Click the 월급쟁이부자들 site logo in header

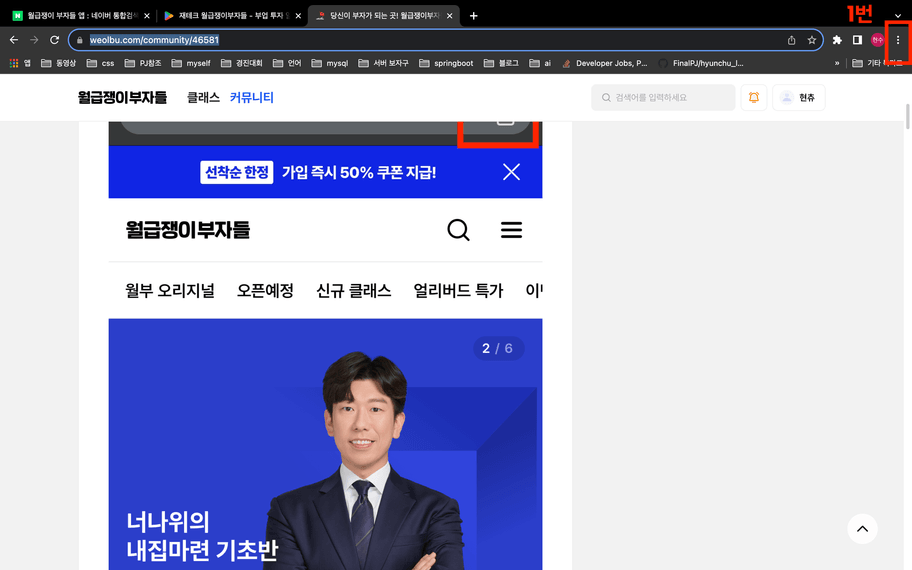click(x=122, y=97)
